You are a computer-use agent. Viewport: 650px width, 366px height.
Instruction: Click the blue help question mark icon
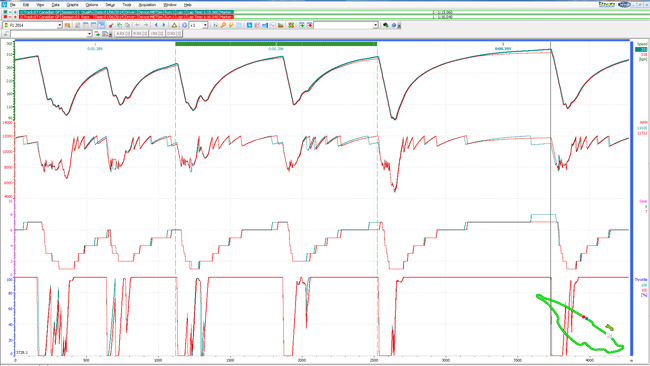393,25
